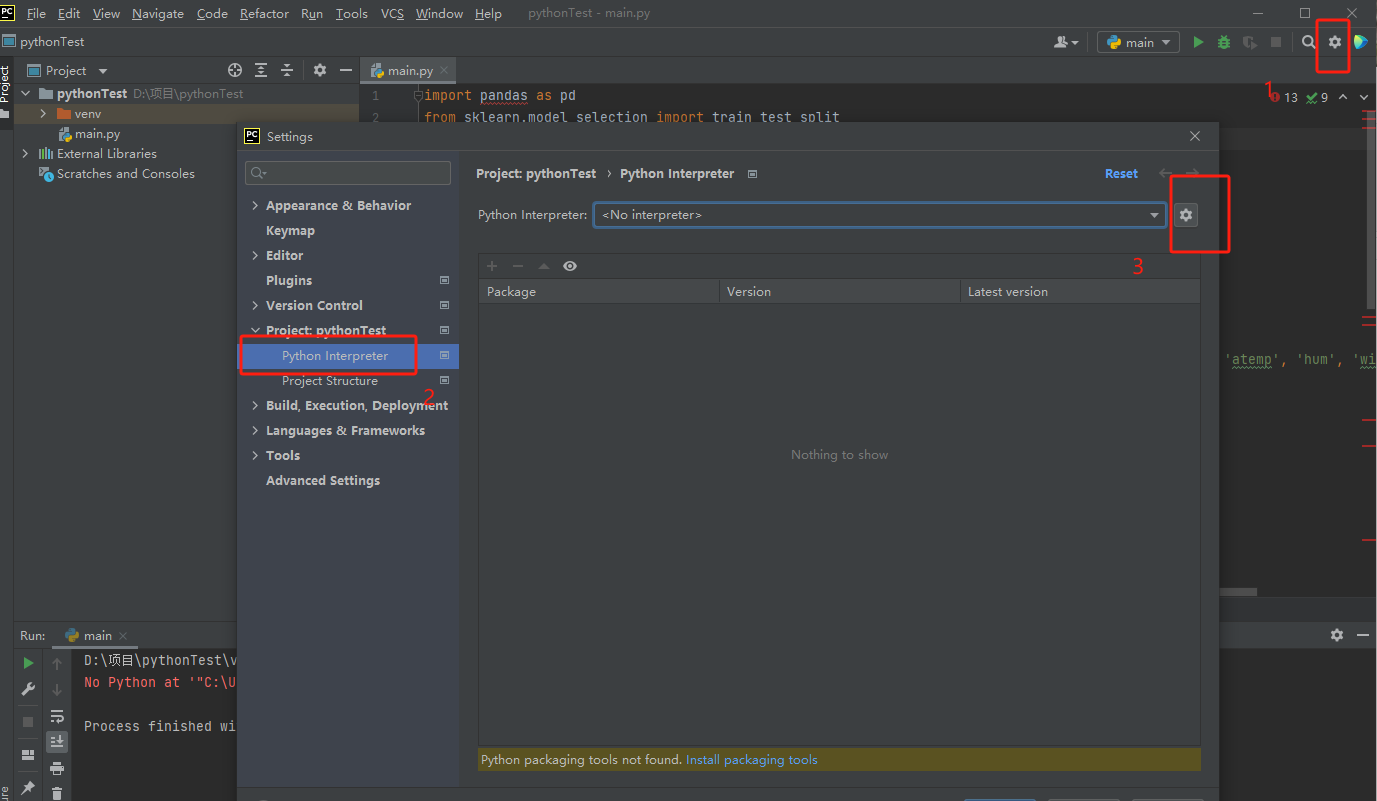The width and height of the screenshot is (1377, 801).
Task: Click the Search Everywhere magnifier icon
Action: pyautogui.click(x=1308, y=42)
